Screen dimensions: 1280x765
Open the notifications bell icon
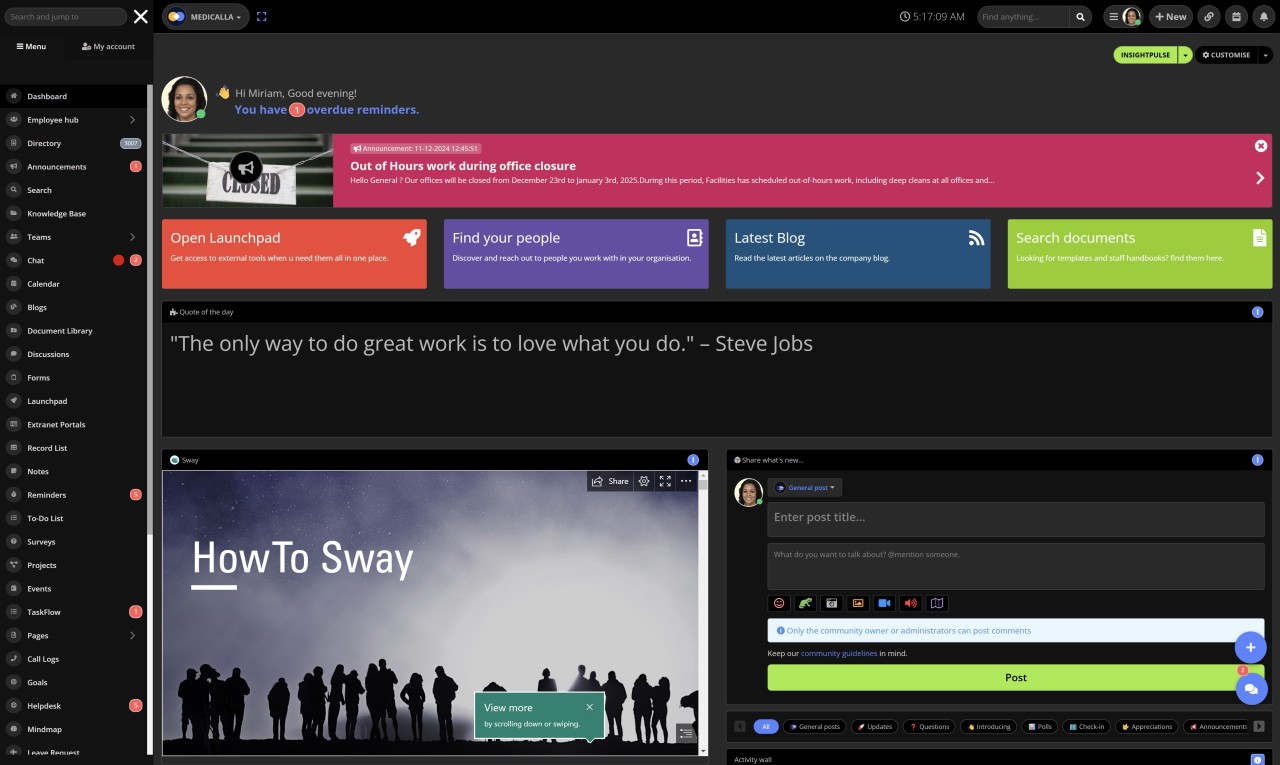point(1263,17)
